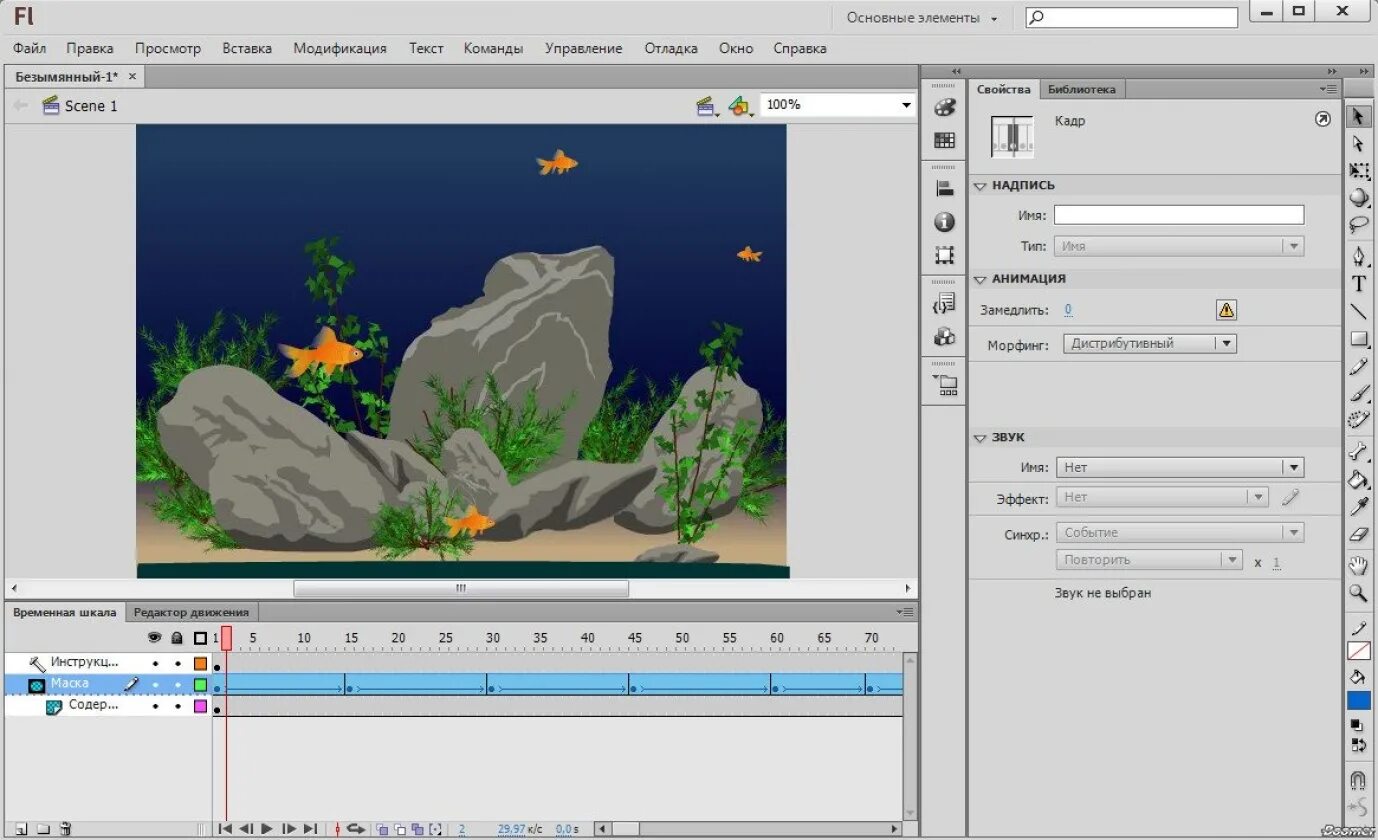Image resolution: width=1378 pixels, height=840 pixels.
Task: Go to first frame button
Action: (x=225, y=829)
